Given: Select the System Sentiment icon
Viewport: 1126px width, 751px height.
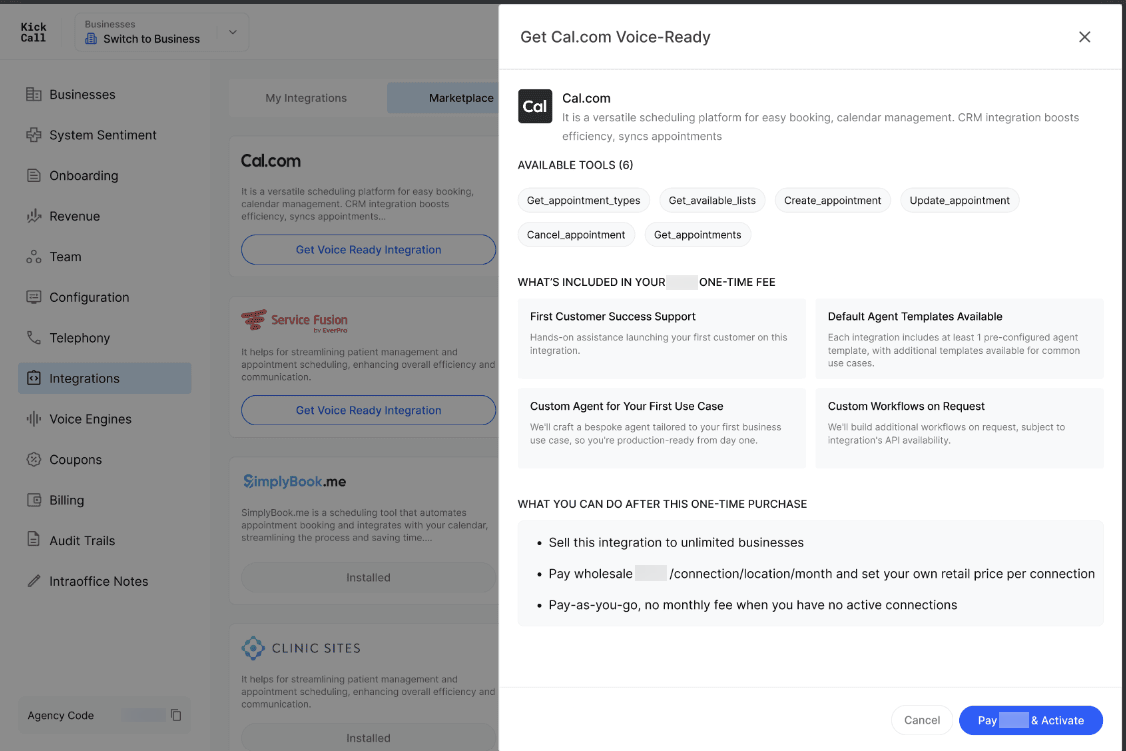Looking at the screenshot, I should [34, 134].
